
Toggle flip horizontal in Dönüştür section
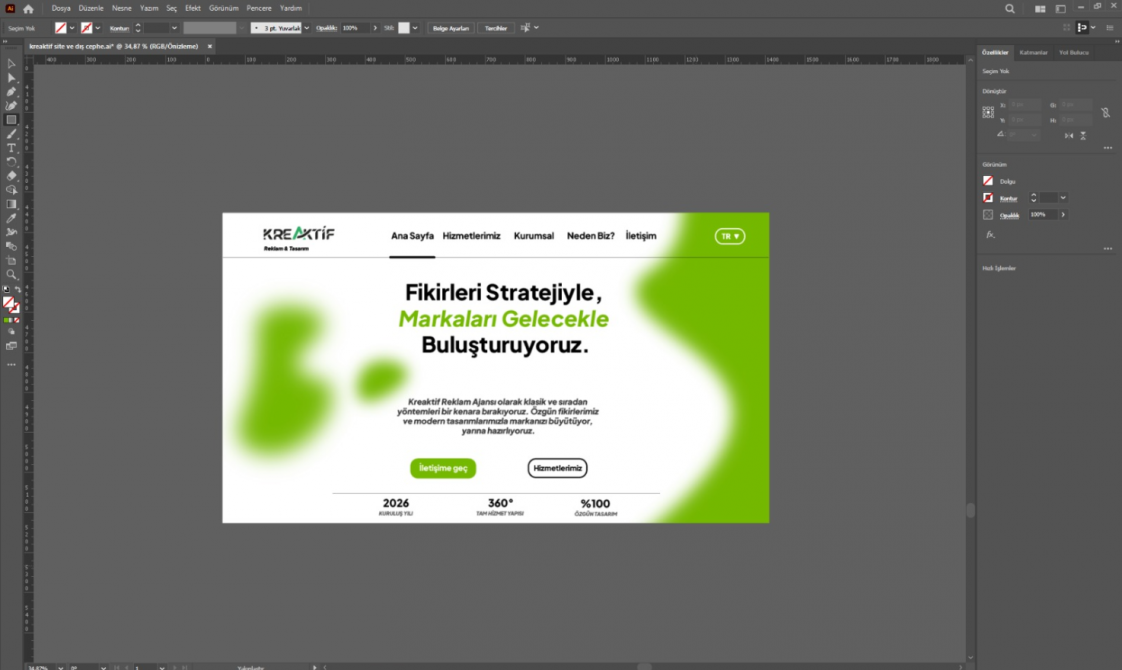point(1068,135)
